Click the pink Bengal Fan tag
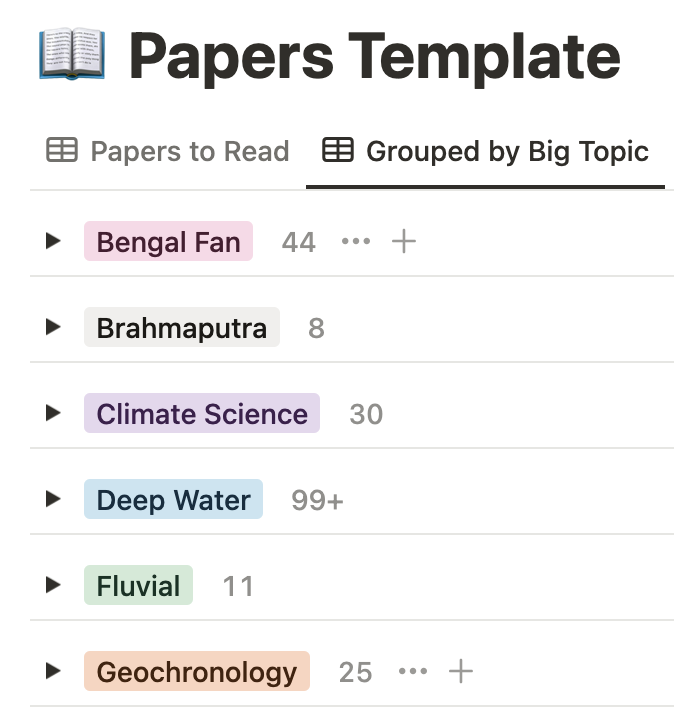674x722 pixels. 168,241
